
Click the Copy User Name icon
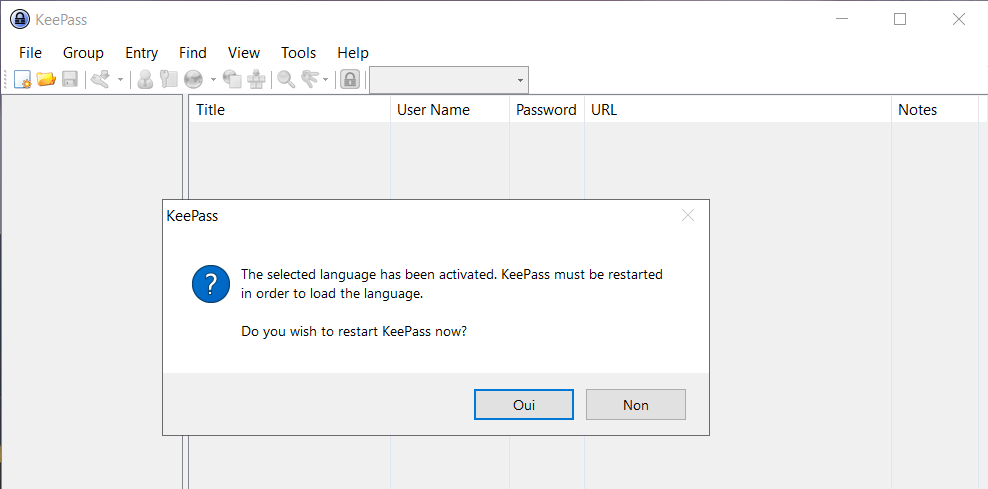tap(146, 80)
